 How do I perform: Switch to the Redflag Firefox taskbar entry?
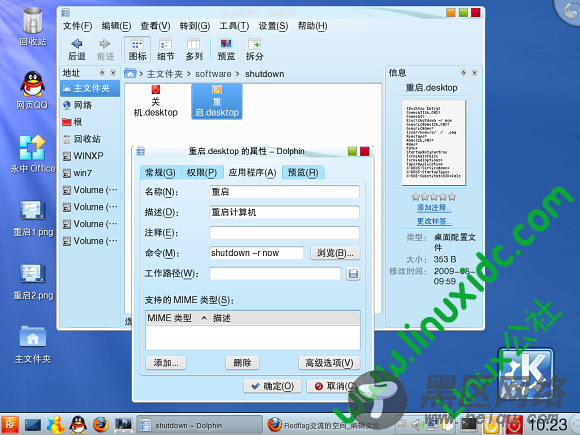tap(327, 425)
